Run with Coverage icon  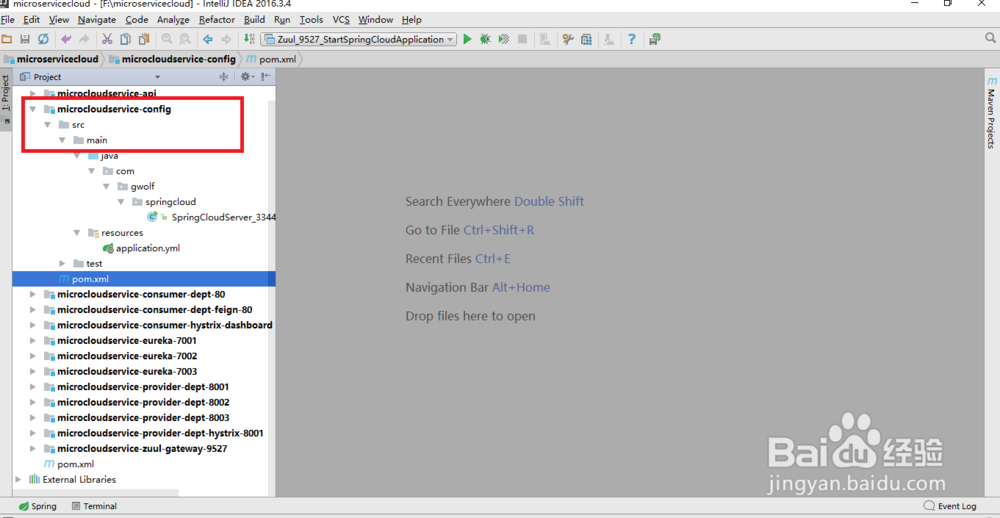click(504, 40)
